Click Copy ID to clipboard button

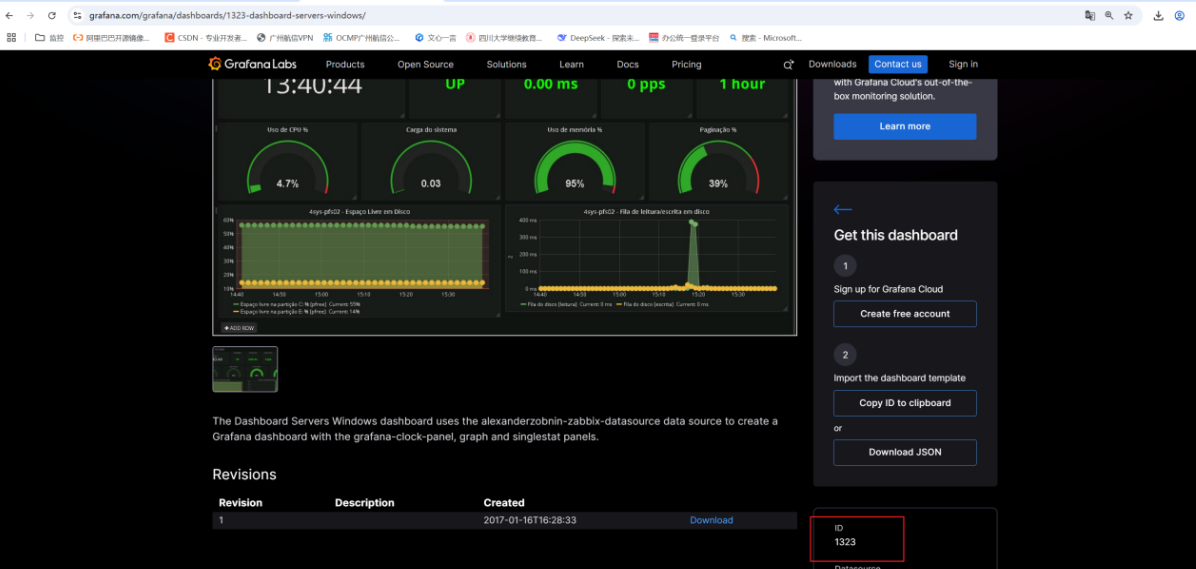[x=905, y=403]
